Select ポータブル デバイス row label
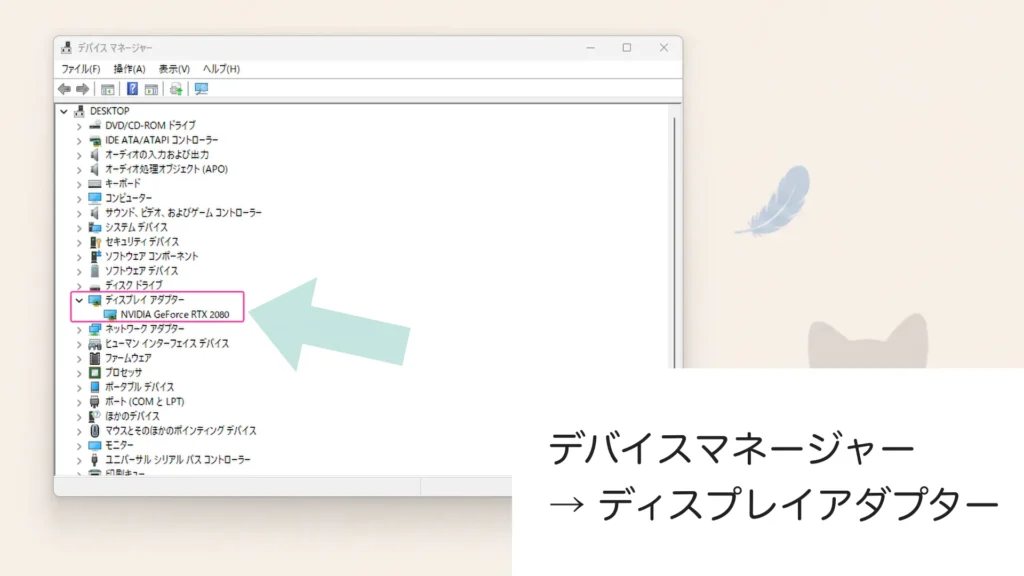Viewport: 1024px width, 576px height. click(140, 387)
